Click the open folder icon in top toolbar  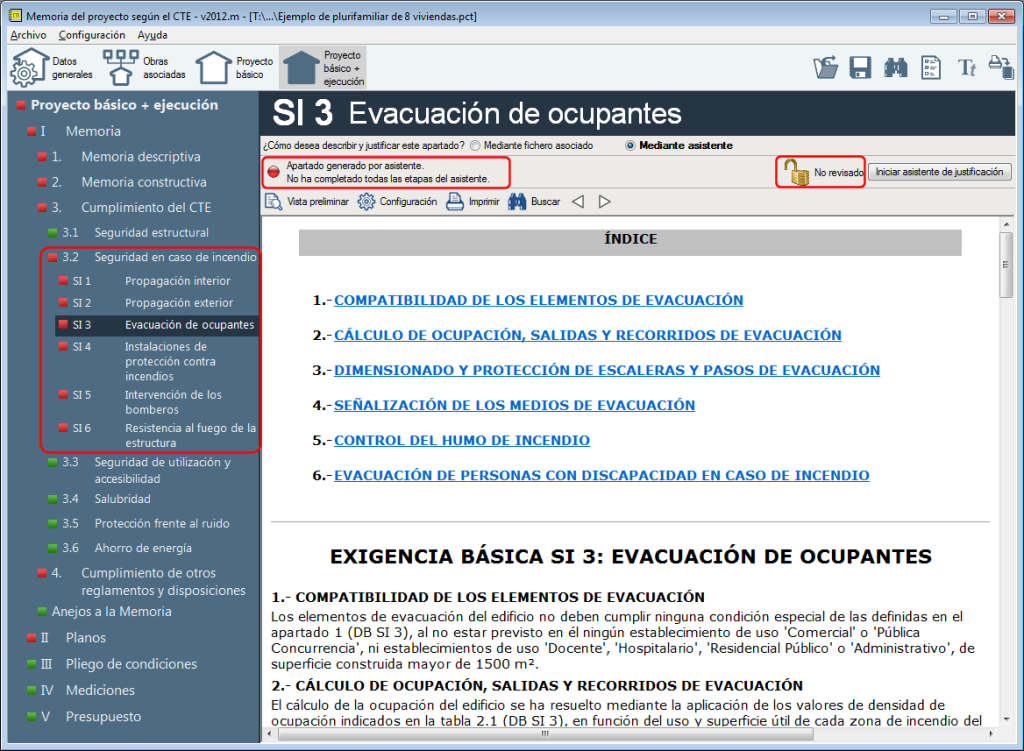825,67
